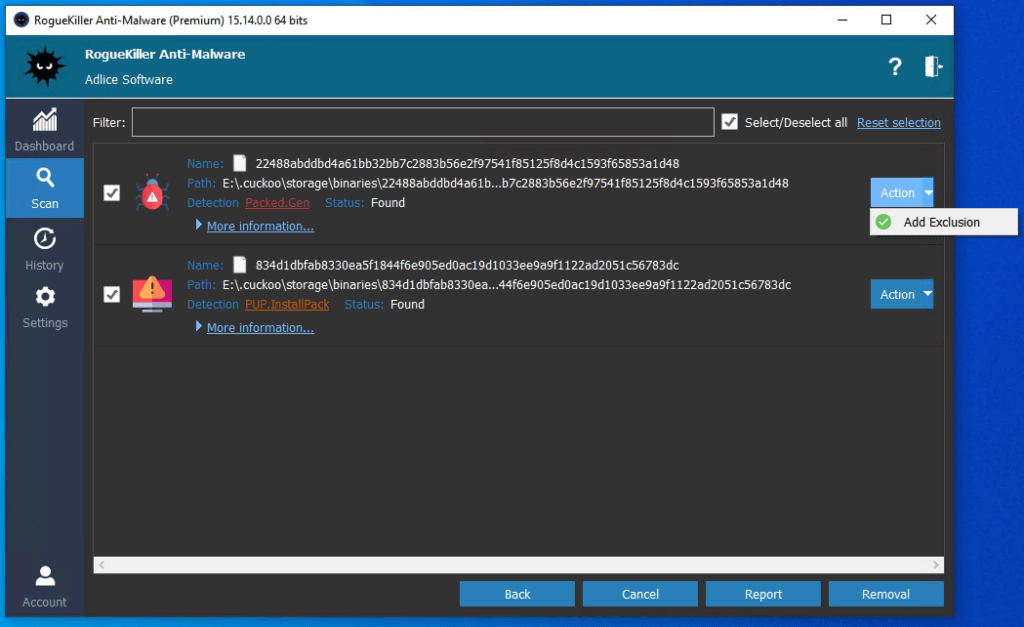Click the red bug Packed.Gen threat icon
This screenshot has width=1024, height=627.
click(152, 193)
